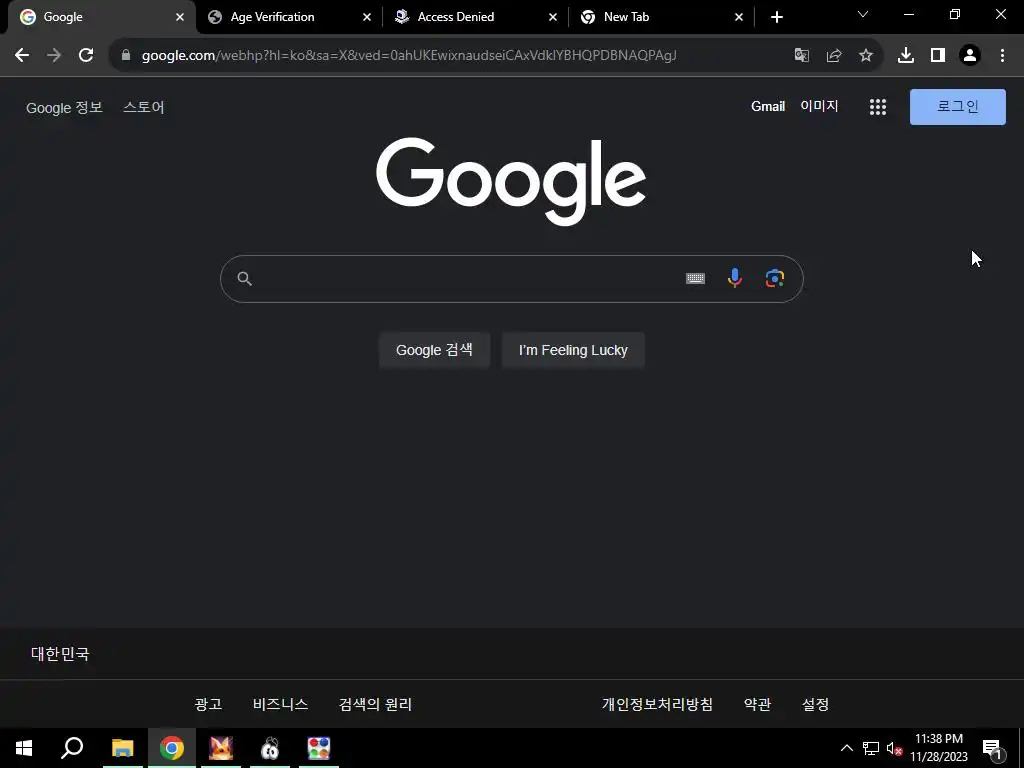Expand the tab search chevron
Screen dimensions: 1024x768
(x=863, y=14)
